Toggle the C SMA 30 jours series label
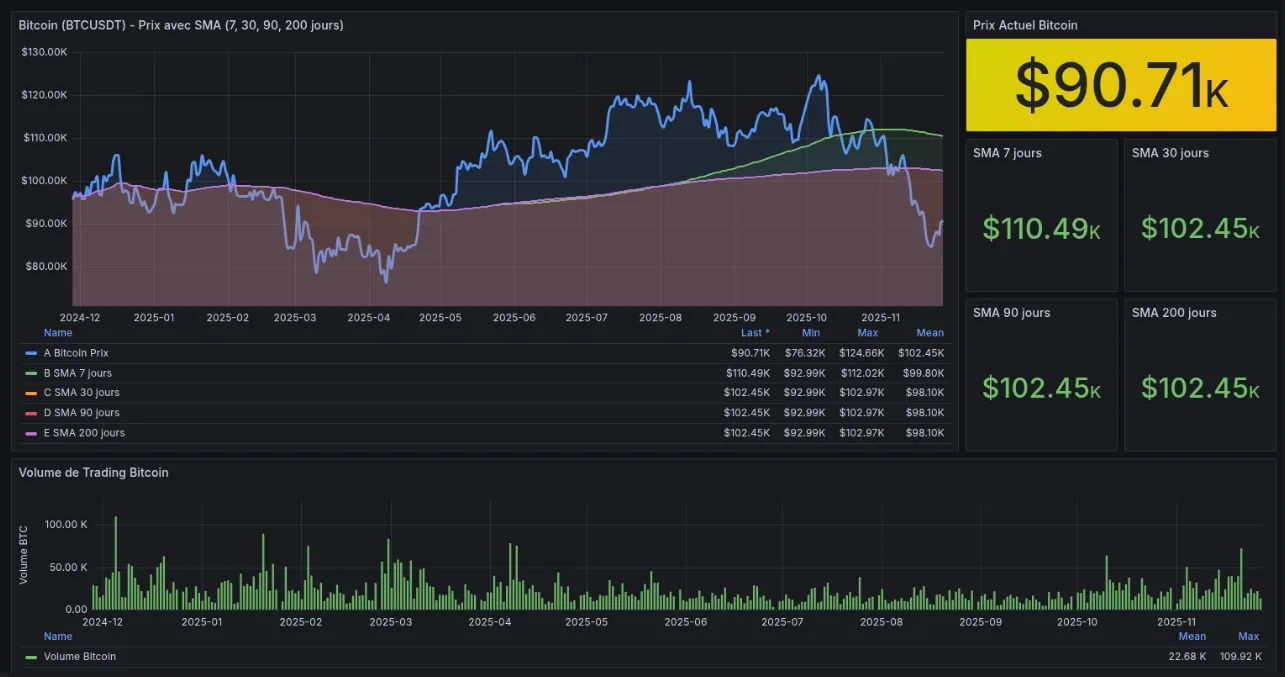Image resolution: width=1285 pixels, height=677 pixels. (x=82, y=393)
